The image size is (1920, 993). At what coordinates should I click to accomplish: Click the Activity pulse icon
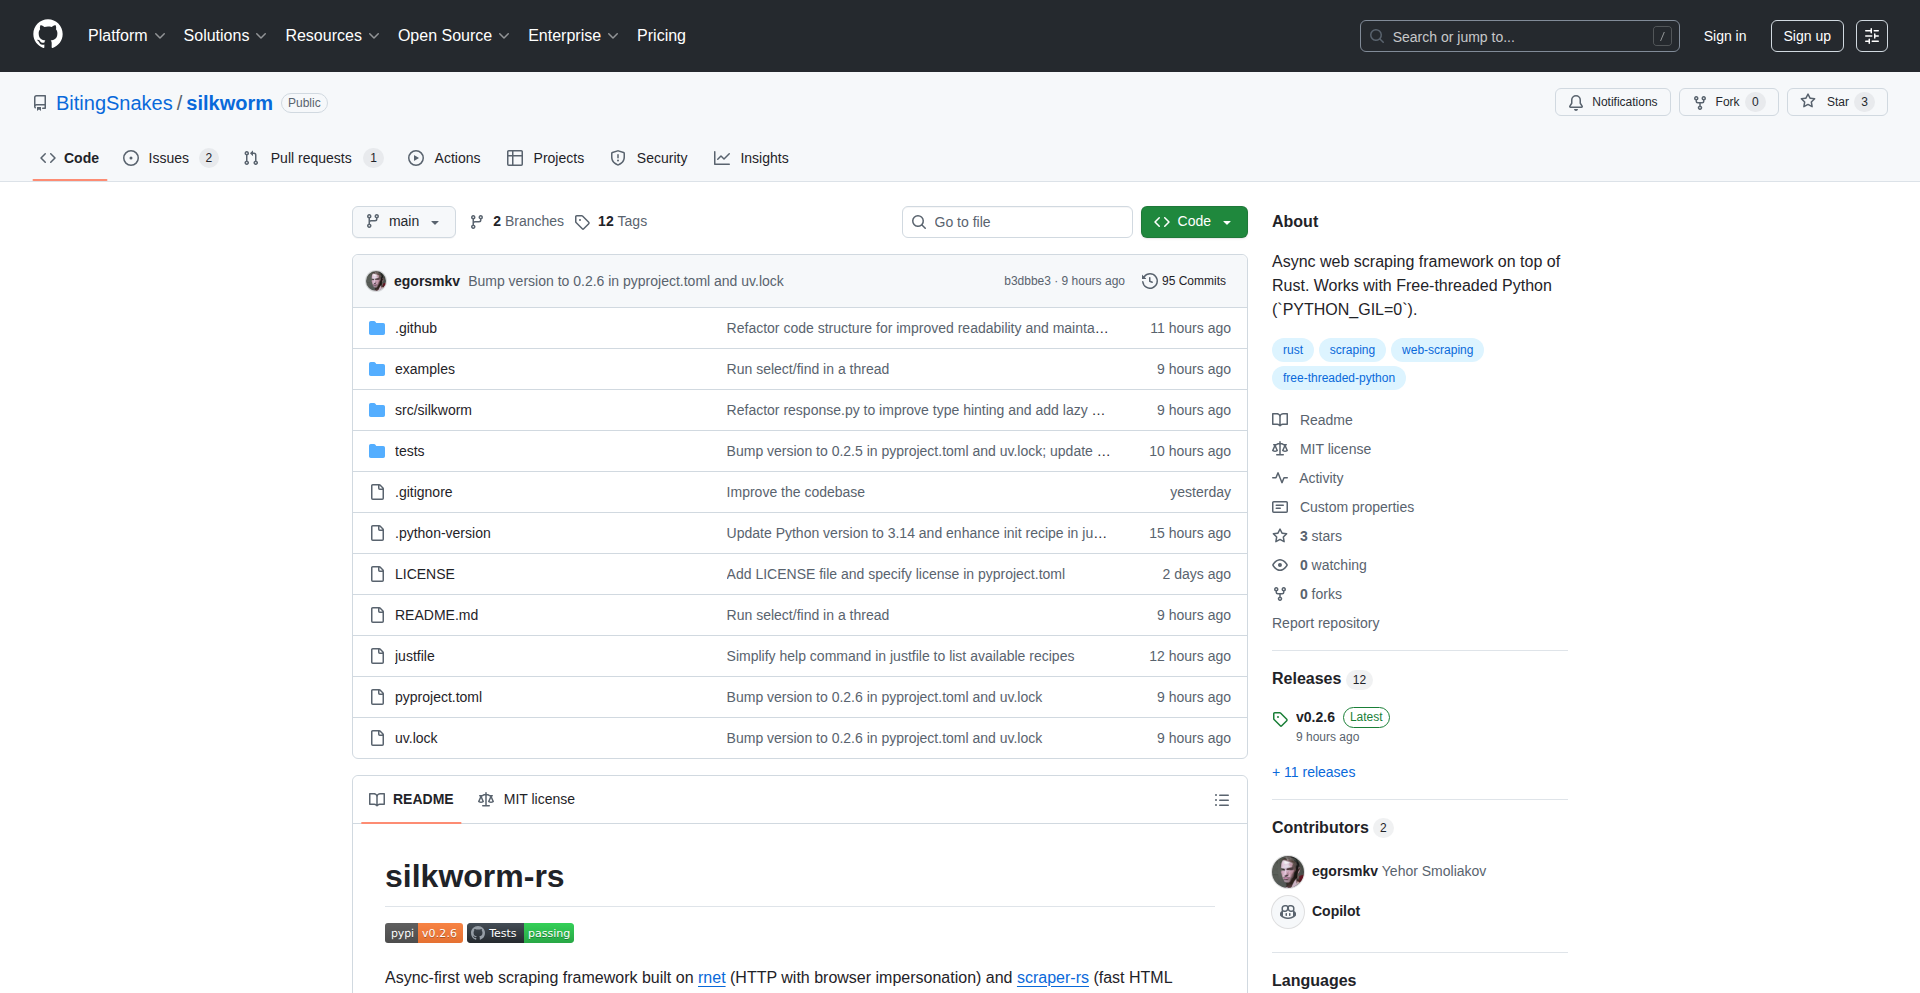tap(1280, 478)
